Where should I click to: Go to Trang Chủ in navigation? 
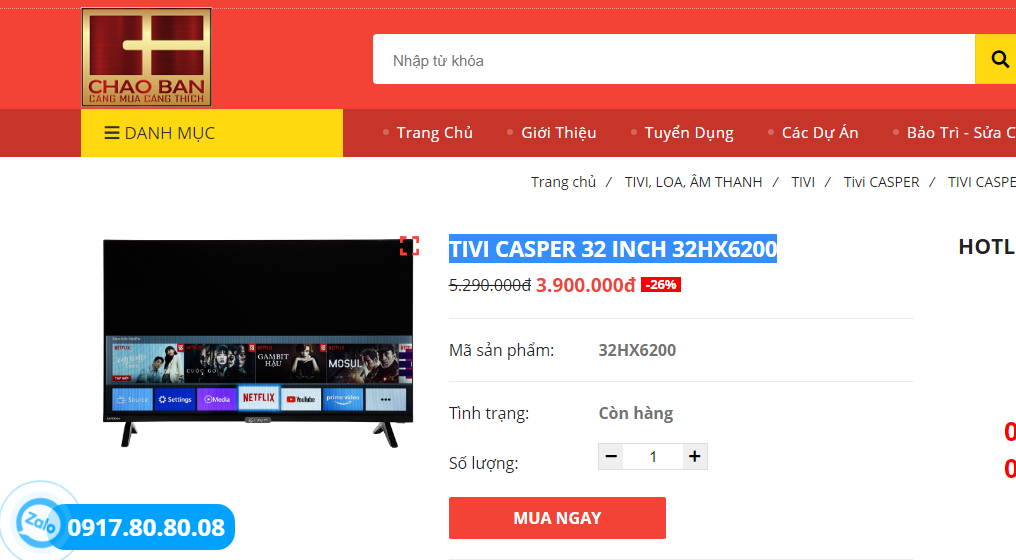pyautogui.click(x=434, y=133)
